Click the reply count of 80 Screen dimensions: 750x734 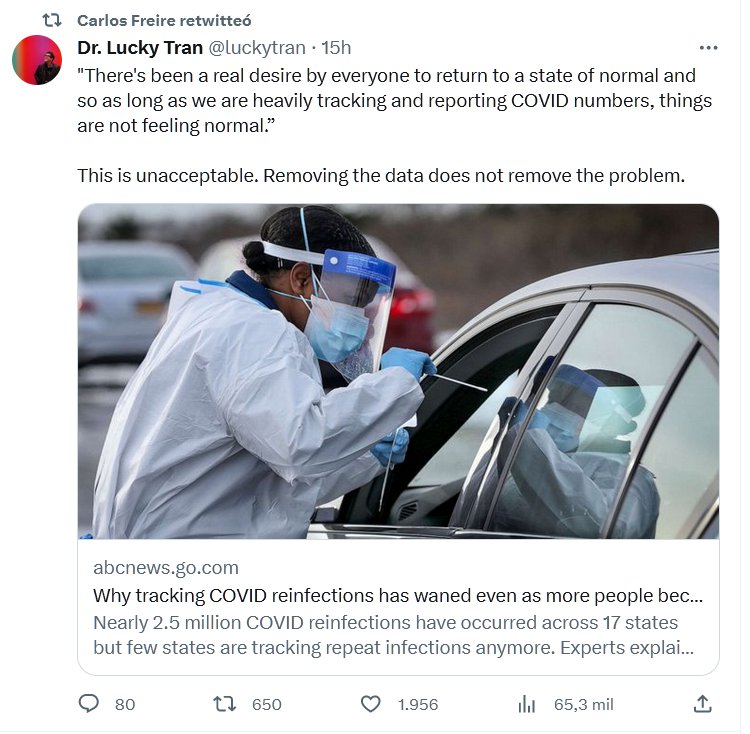[x=125, y=704]
